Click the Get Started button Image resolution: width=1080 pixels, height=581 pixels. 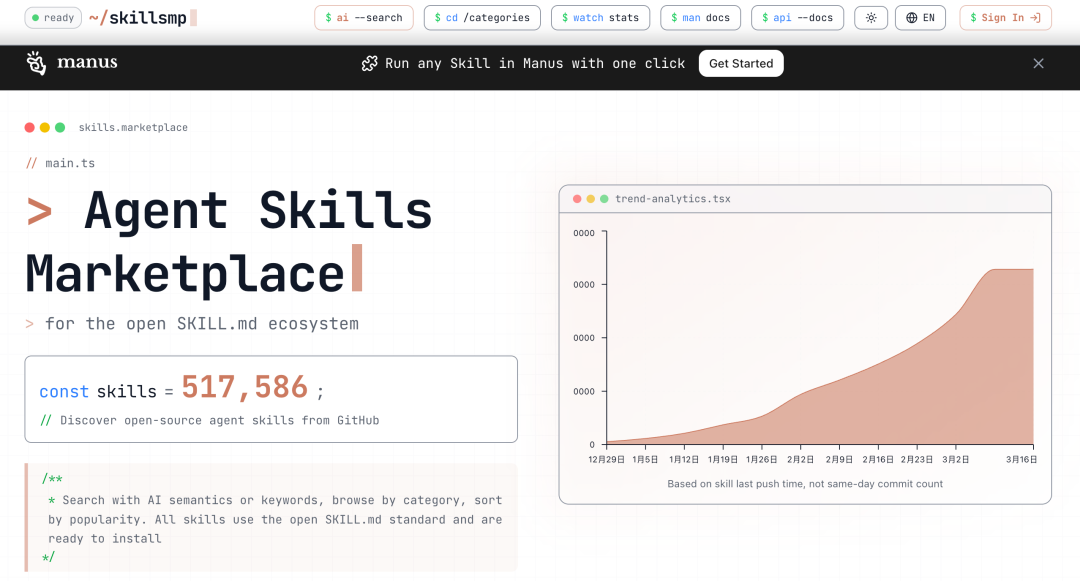click(x=741, y=63)
